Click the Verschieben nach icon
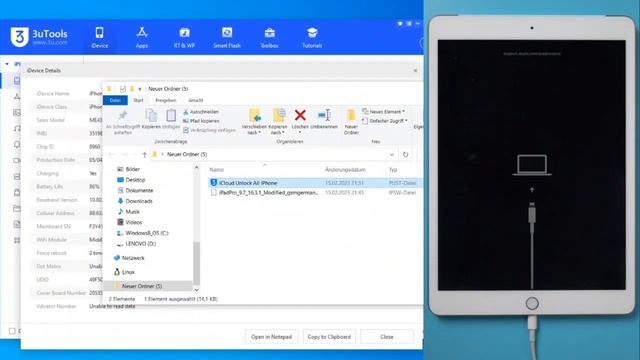640x360 pixels. pos(254,116)
